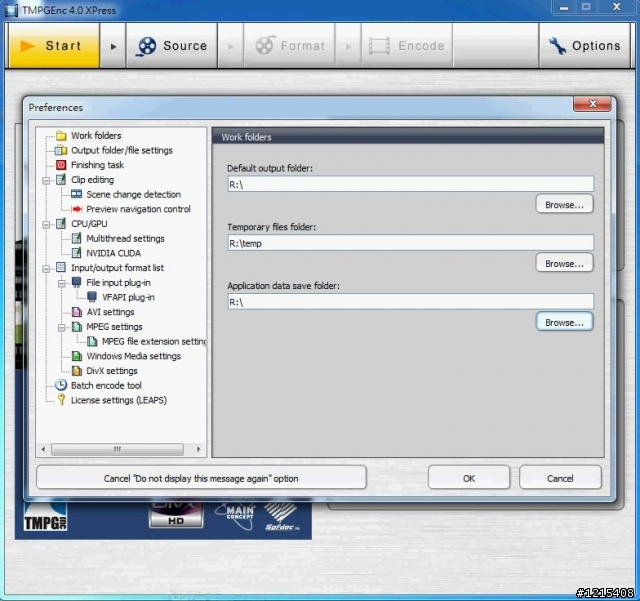
Task: Browse for the temporary files folder
Action: point(564,263)
